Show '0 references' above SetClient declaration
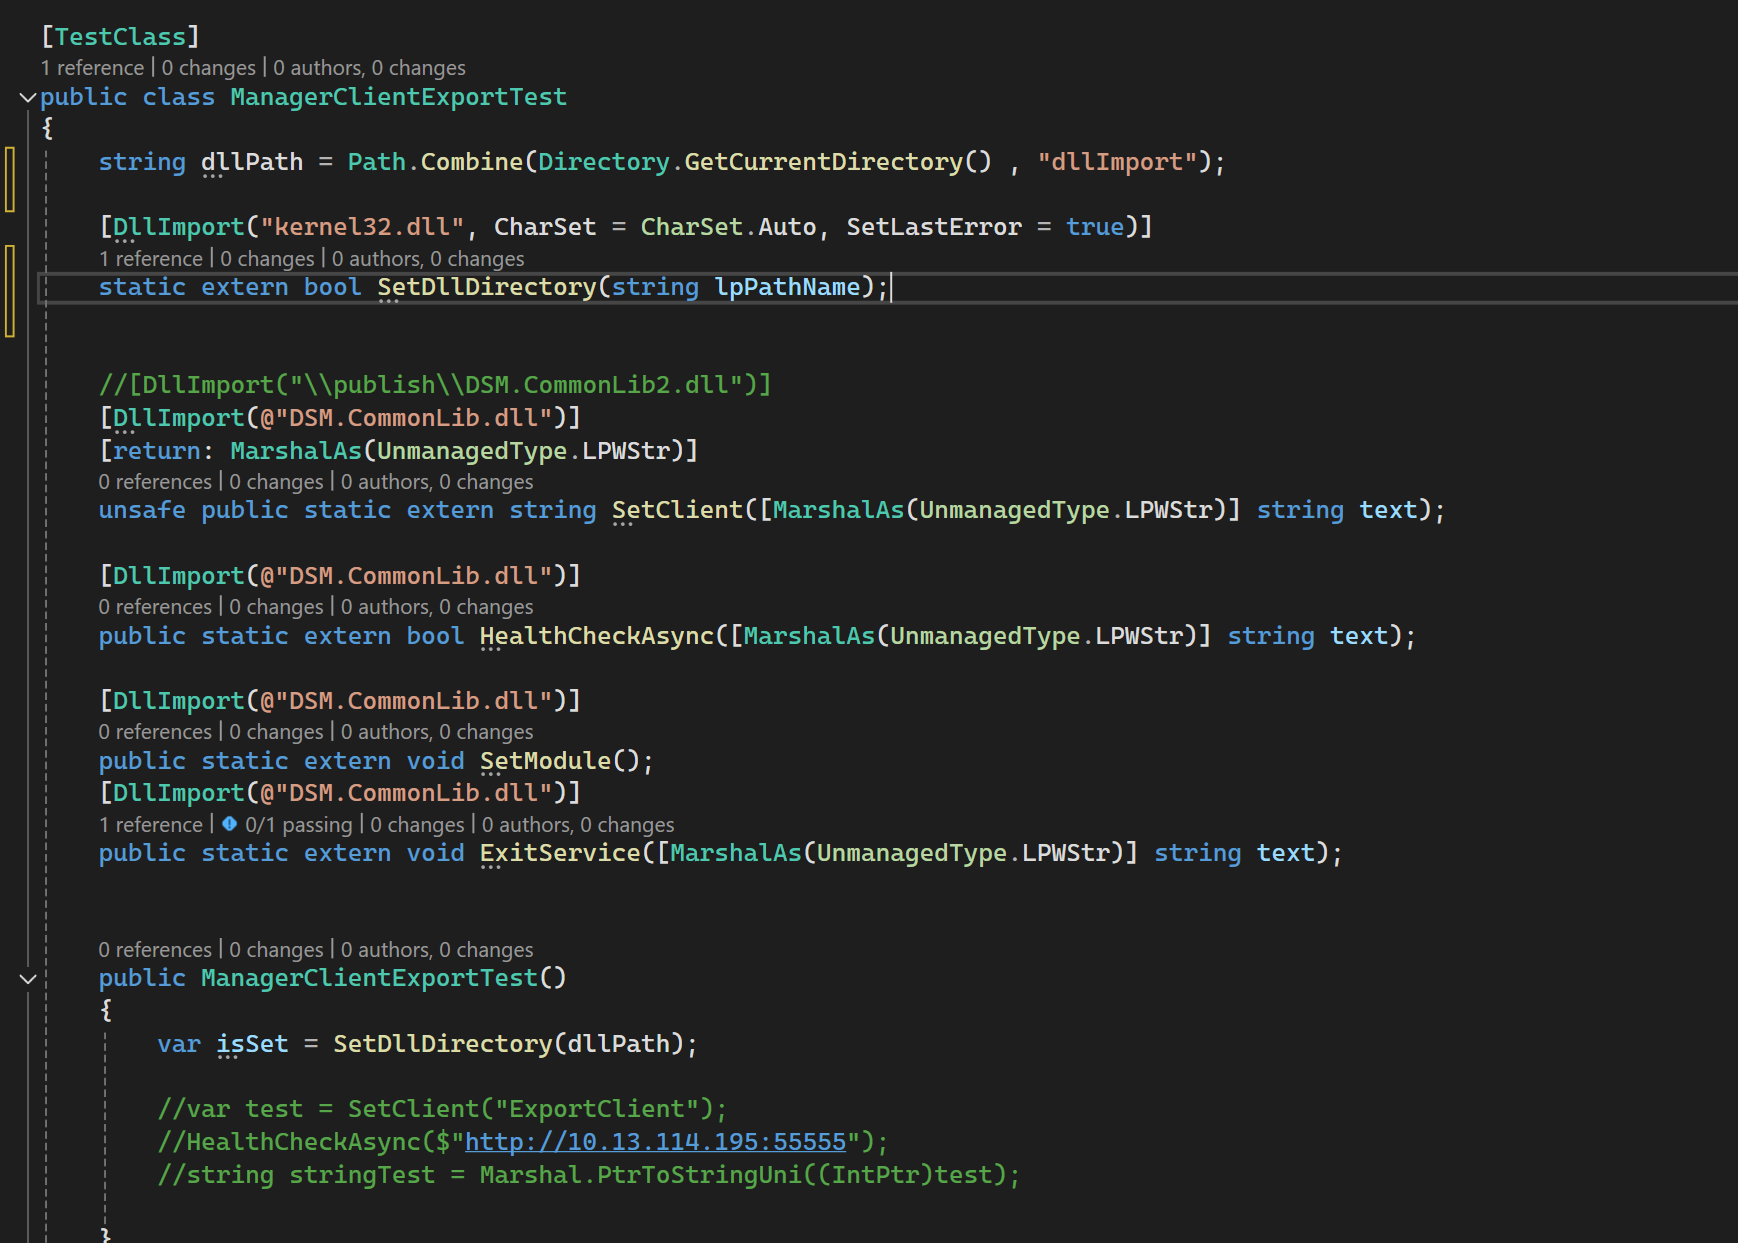 (x=155, y=482)
